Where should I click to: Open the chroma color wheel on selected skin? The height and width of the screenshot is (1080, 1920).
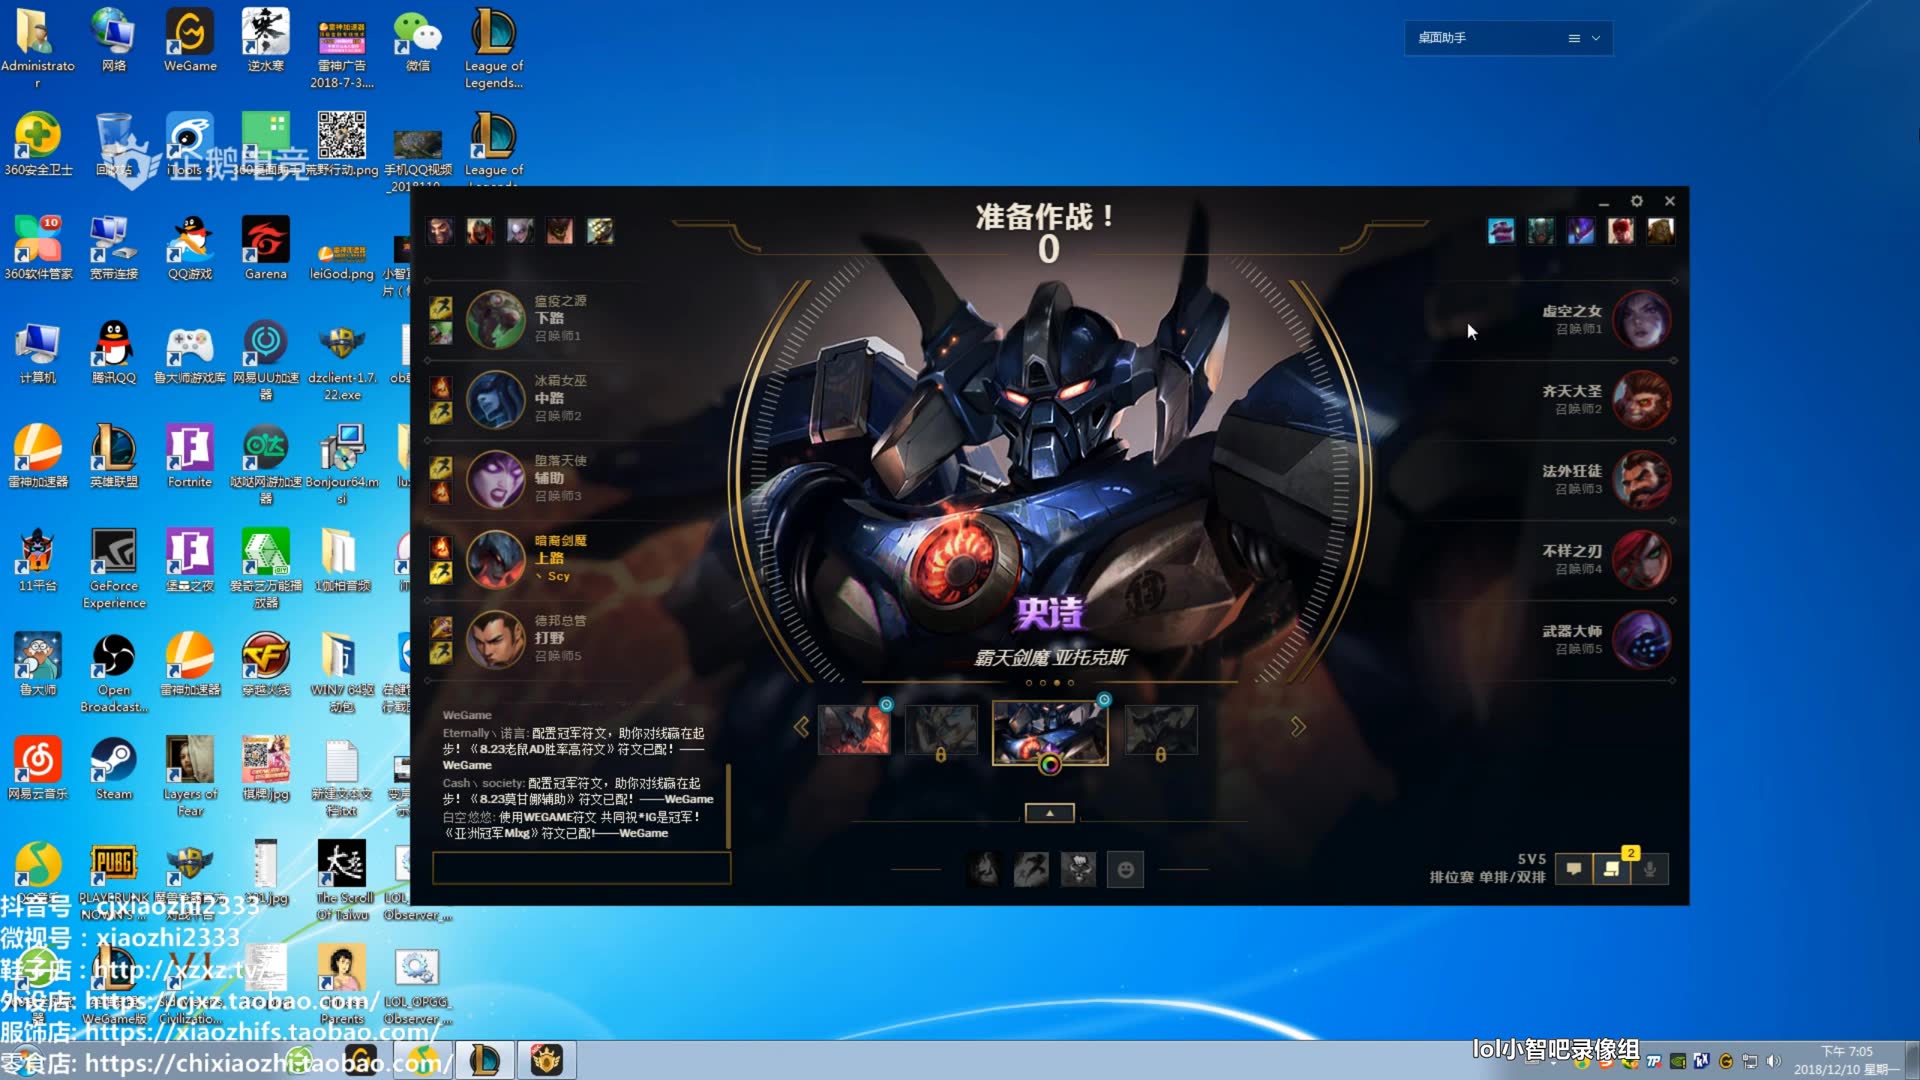click(1050, 765)
